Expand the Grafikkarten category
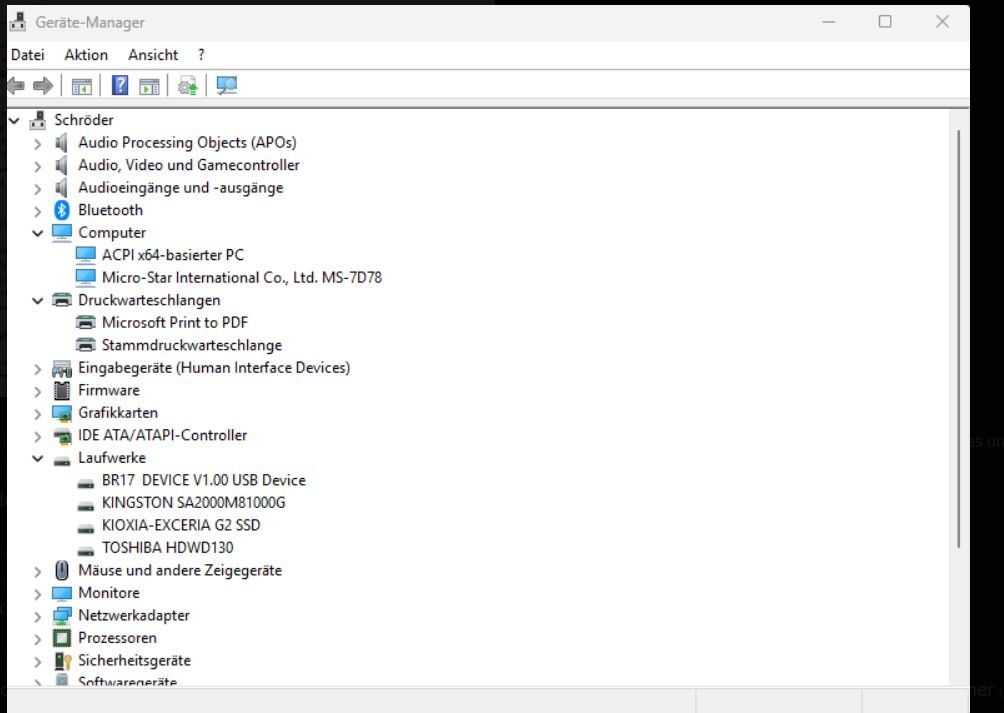 [38, 414]
